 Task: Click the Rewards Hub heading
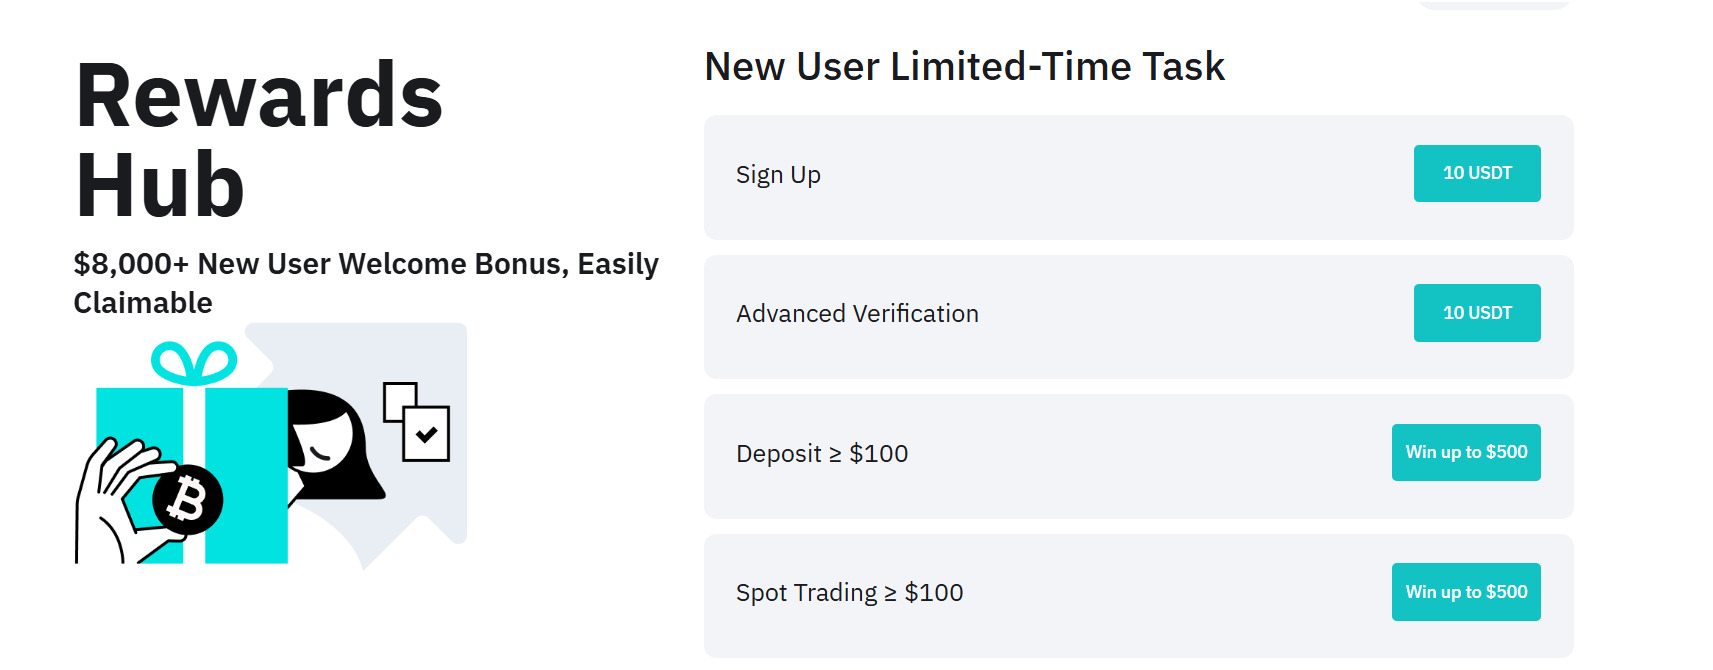pos(259,139)
